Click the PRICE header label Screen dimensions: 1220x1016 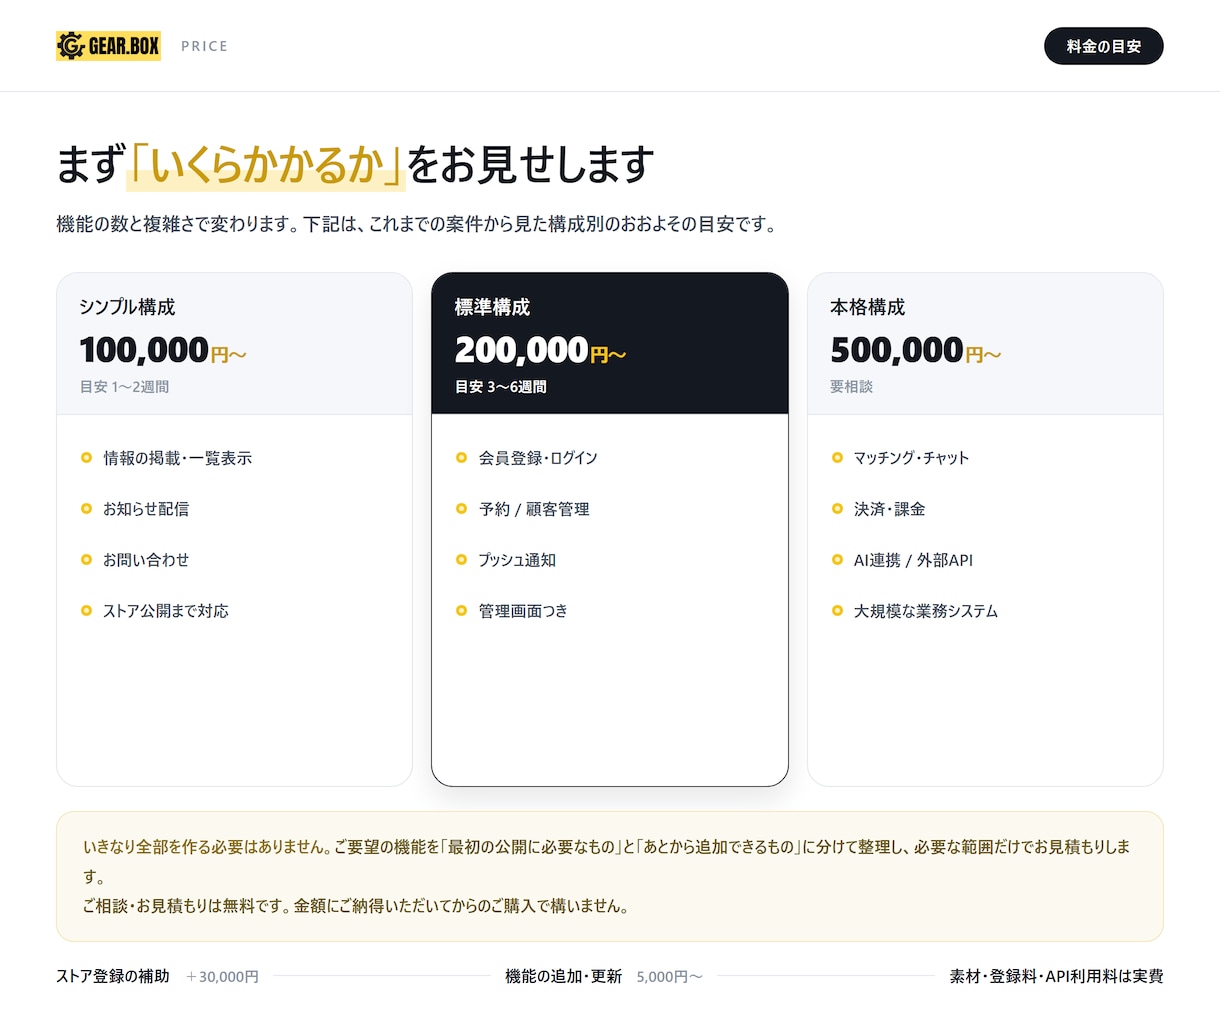coord(204,46)
